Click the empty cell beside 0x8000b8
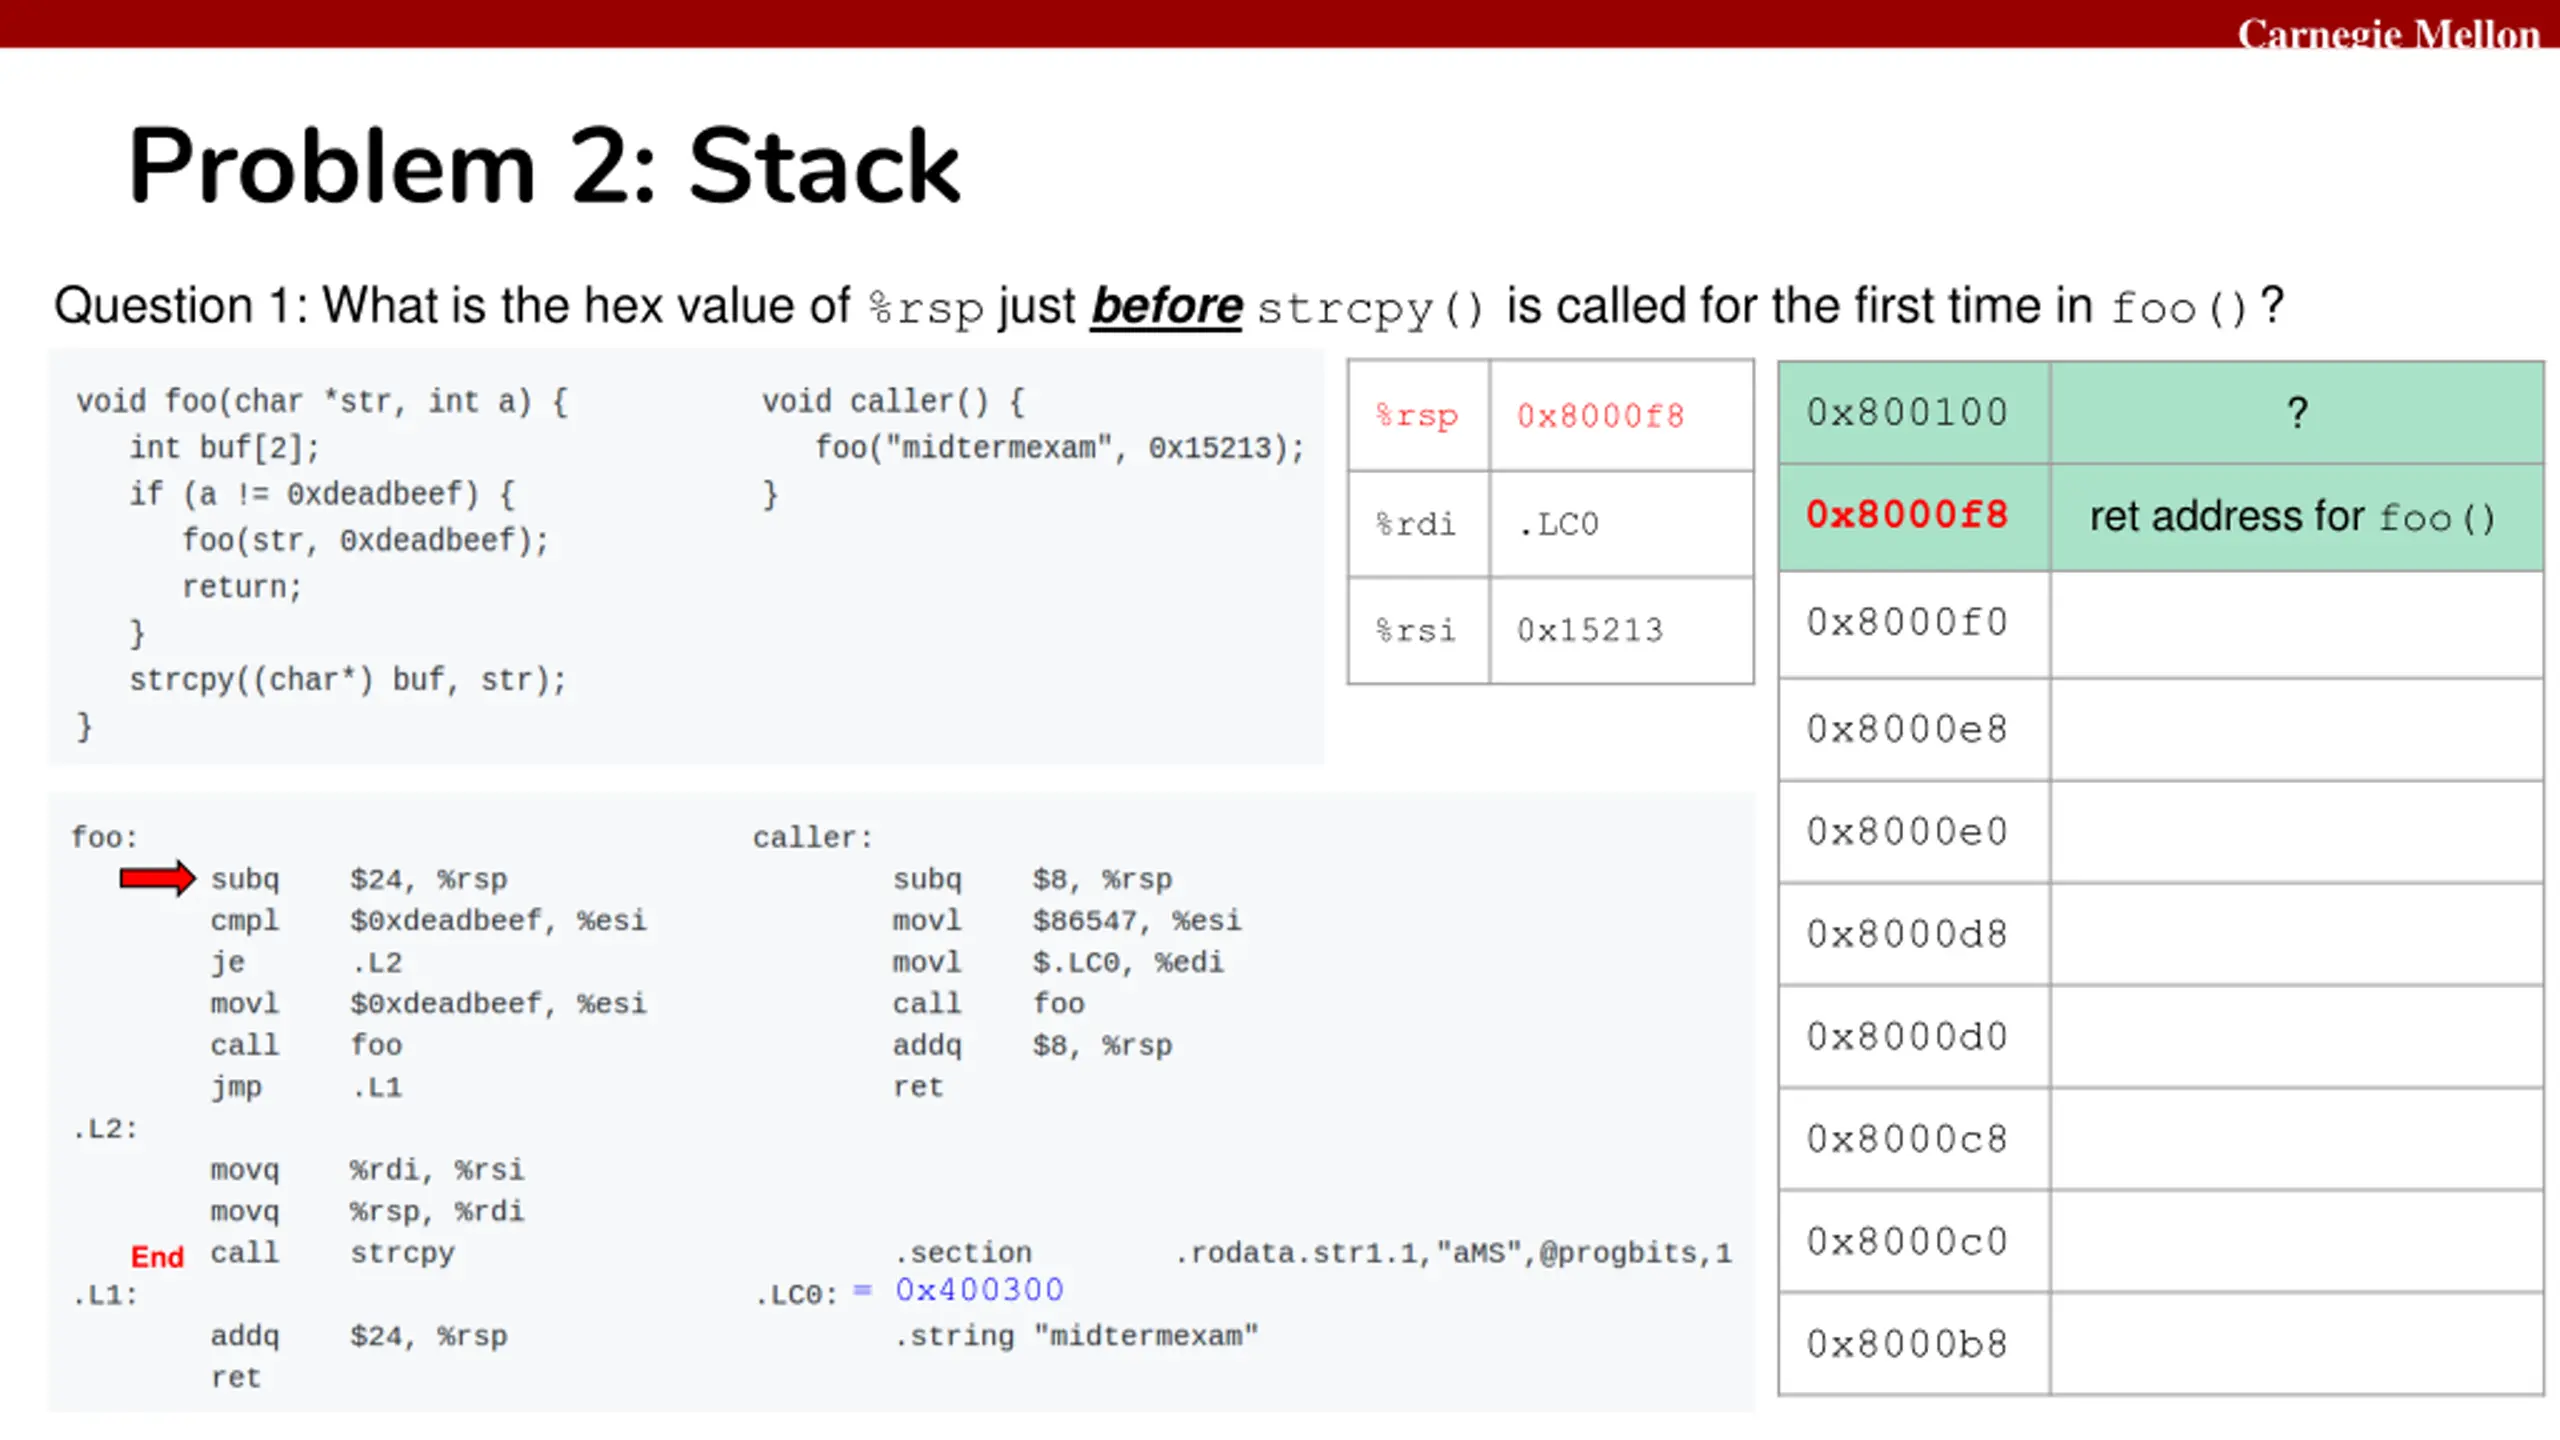Screen dimensions: 2560x1440 (x=2297, y=1343)
